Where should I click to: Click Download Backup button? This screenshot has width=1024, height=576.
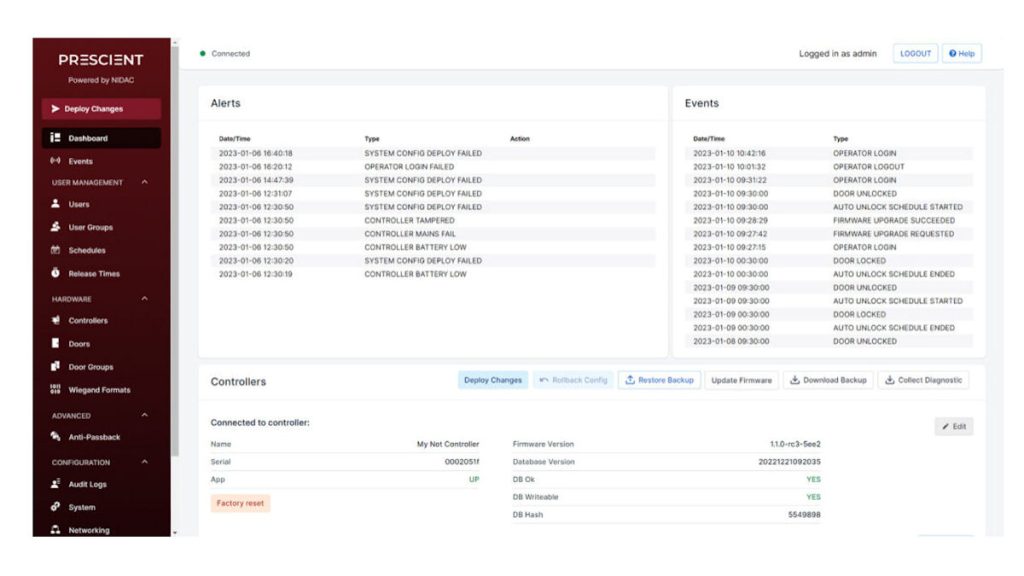(827, 380)
